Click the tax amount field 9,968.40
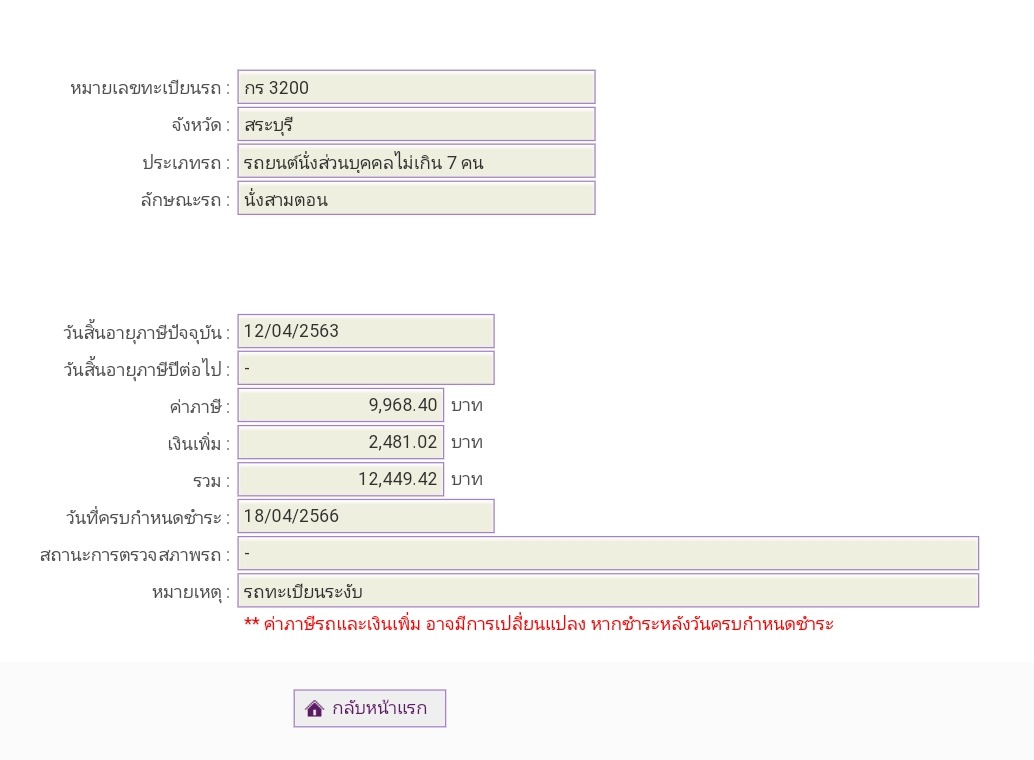The height and width of the screenshot is (760, 1034). click(x=341, y=405)
